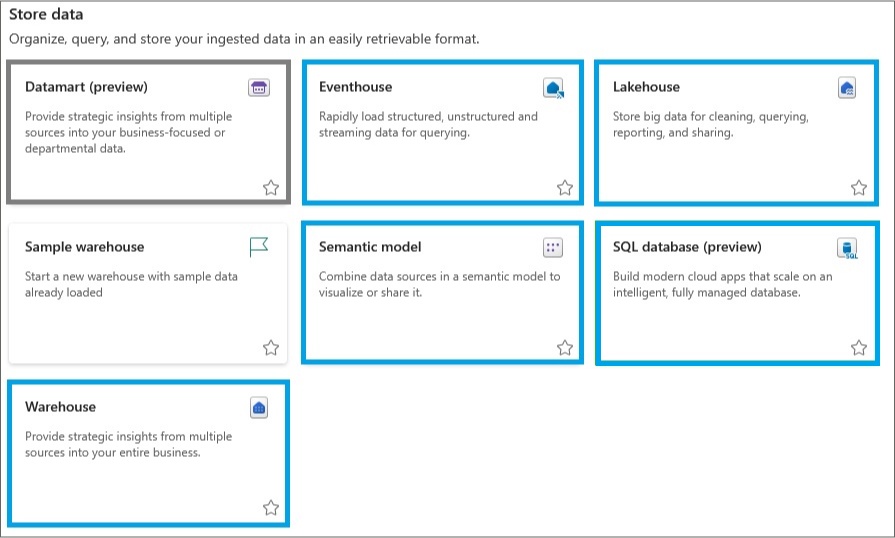Viewport: 895px width, 538px height.
Task: Select the Eventhouse card description
Action: point(428,124)
